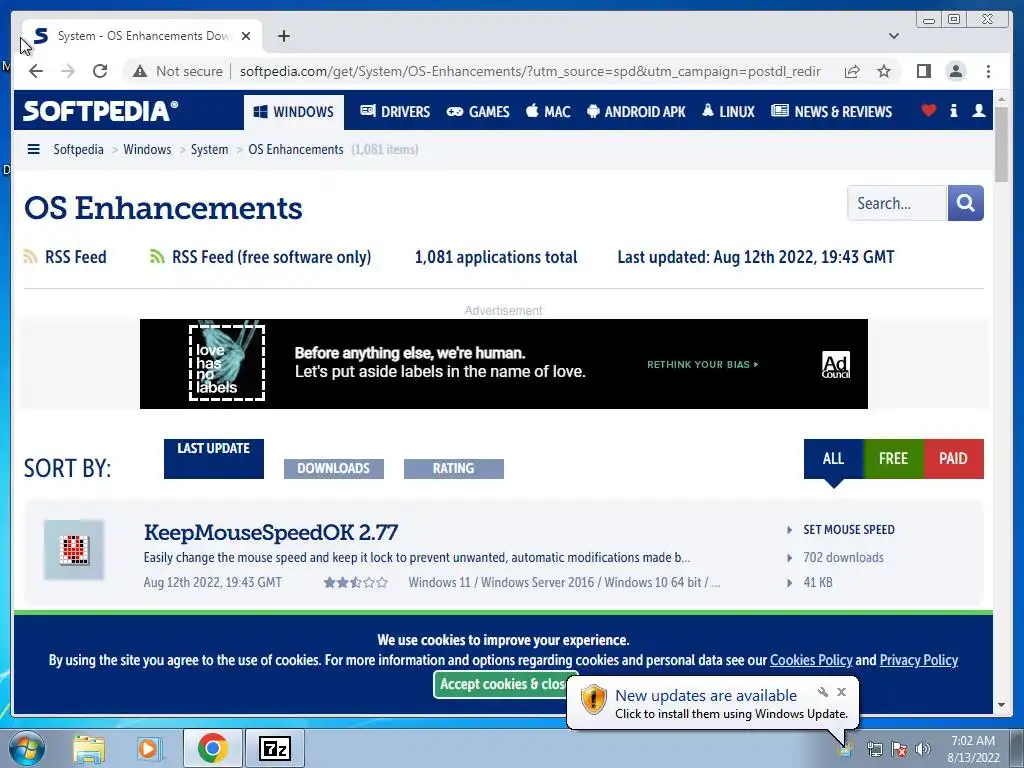Sort by Last Update

pos(214,458)
